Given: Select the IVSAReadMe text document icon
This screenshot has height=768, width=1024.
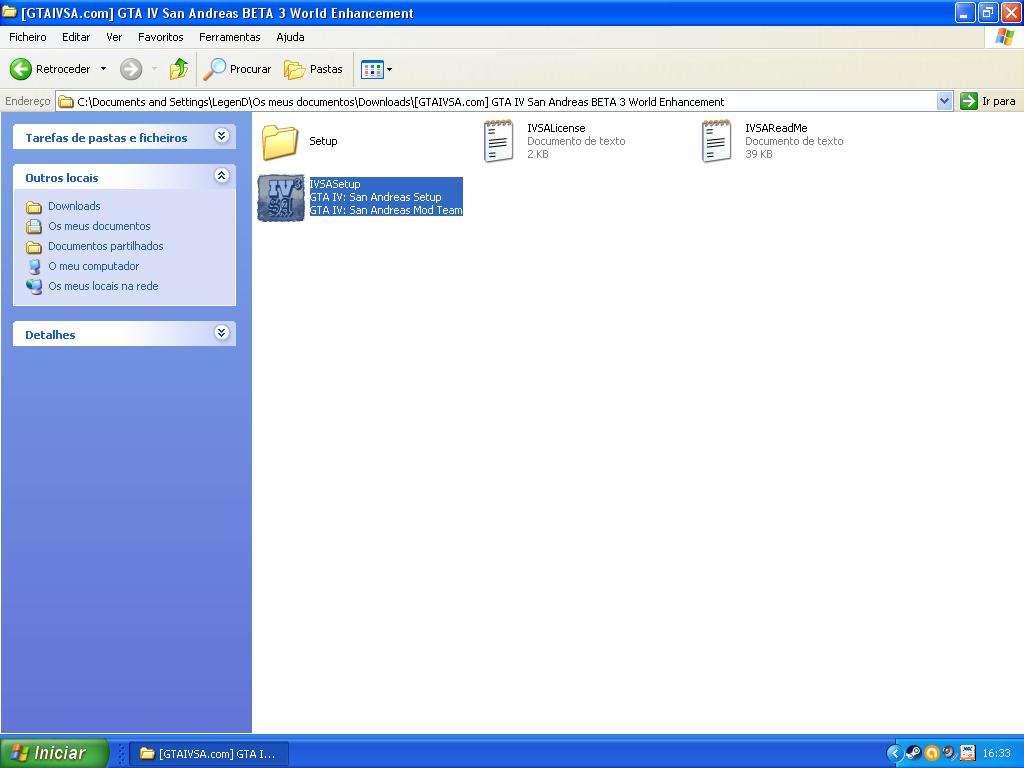Looking at the screenshot, I should tap(717, 141).
